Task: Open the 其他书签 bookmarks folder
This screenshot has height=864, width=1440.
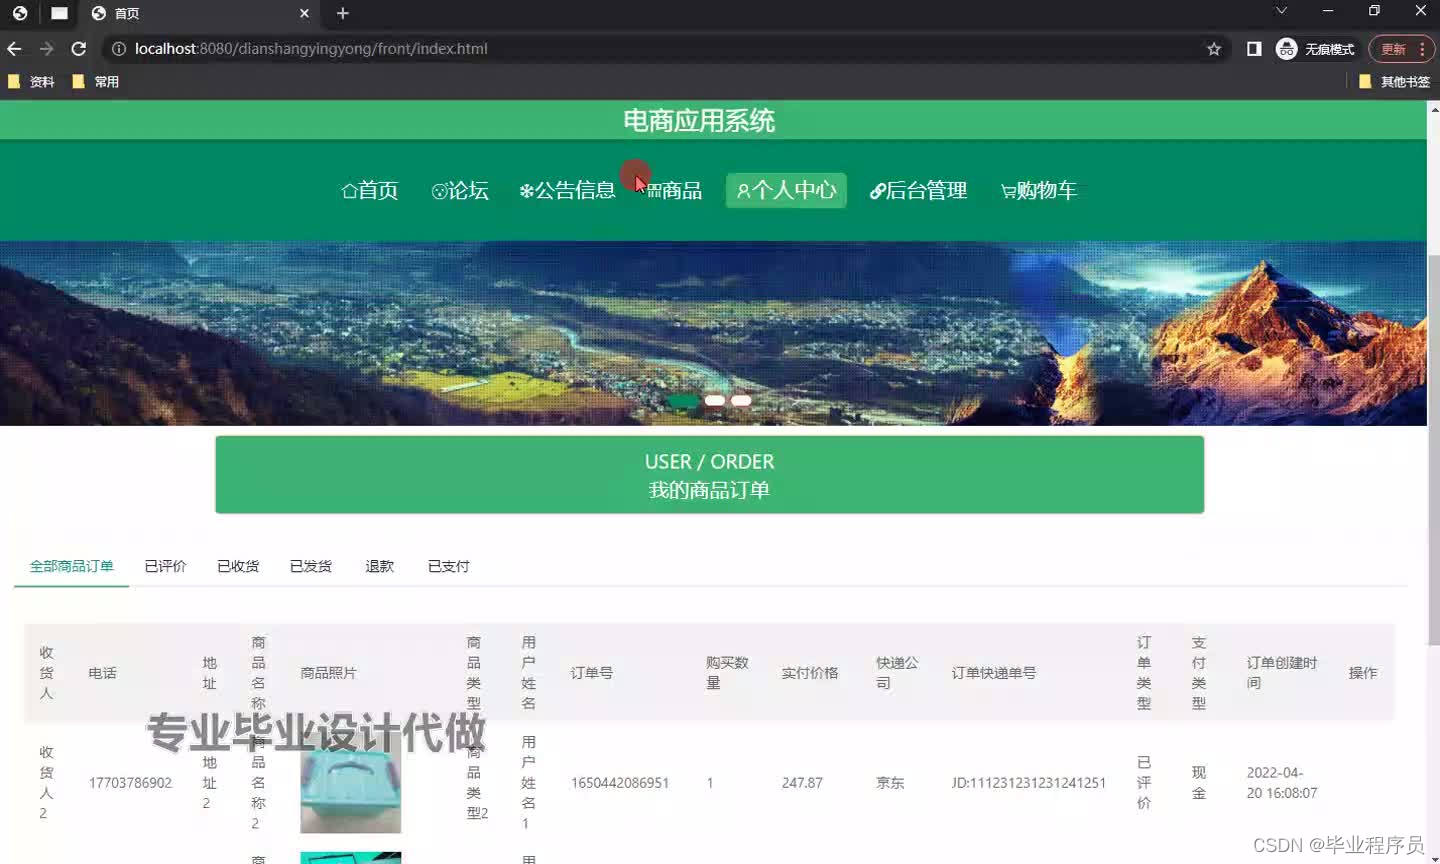Action: pos(1394,82)
